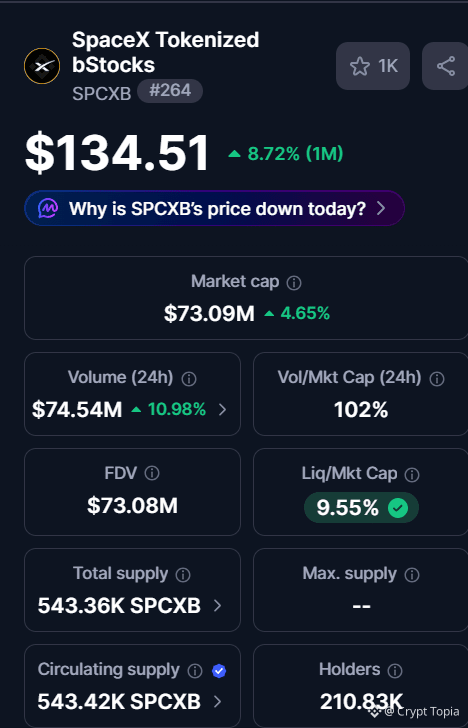Click the verified circulating supply badge
The height and width of the screenshot is (728, 468).
coord(219,671)
